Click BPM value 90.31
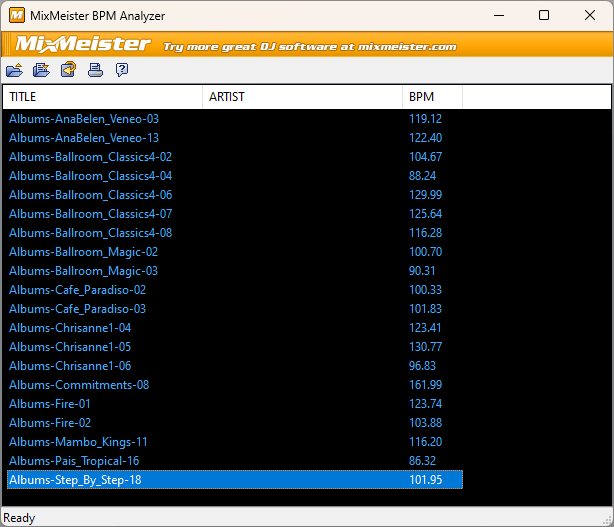This screenshot has height=527, width=614. (x=422, y=271)
